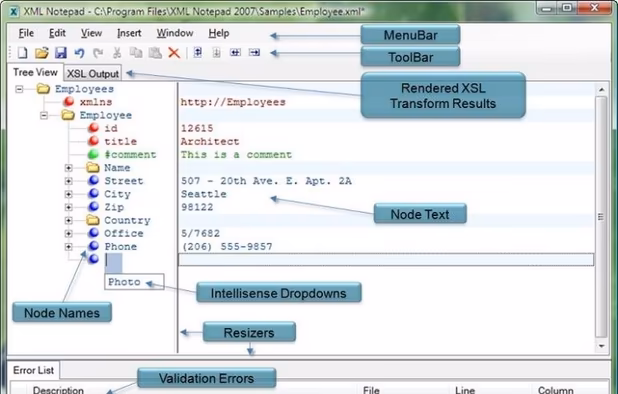Click the blue icon beside Office
The height and width of the screenshot is (394, 618).
click(93, 233)
